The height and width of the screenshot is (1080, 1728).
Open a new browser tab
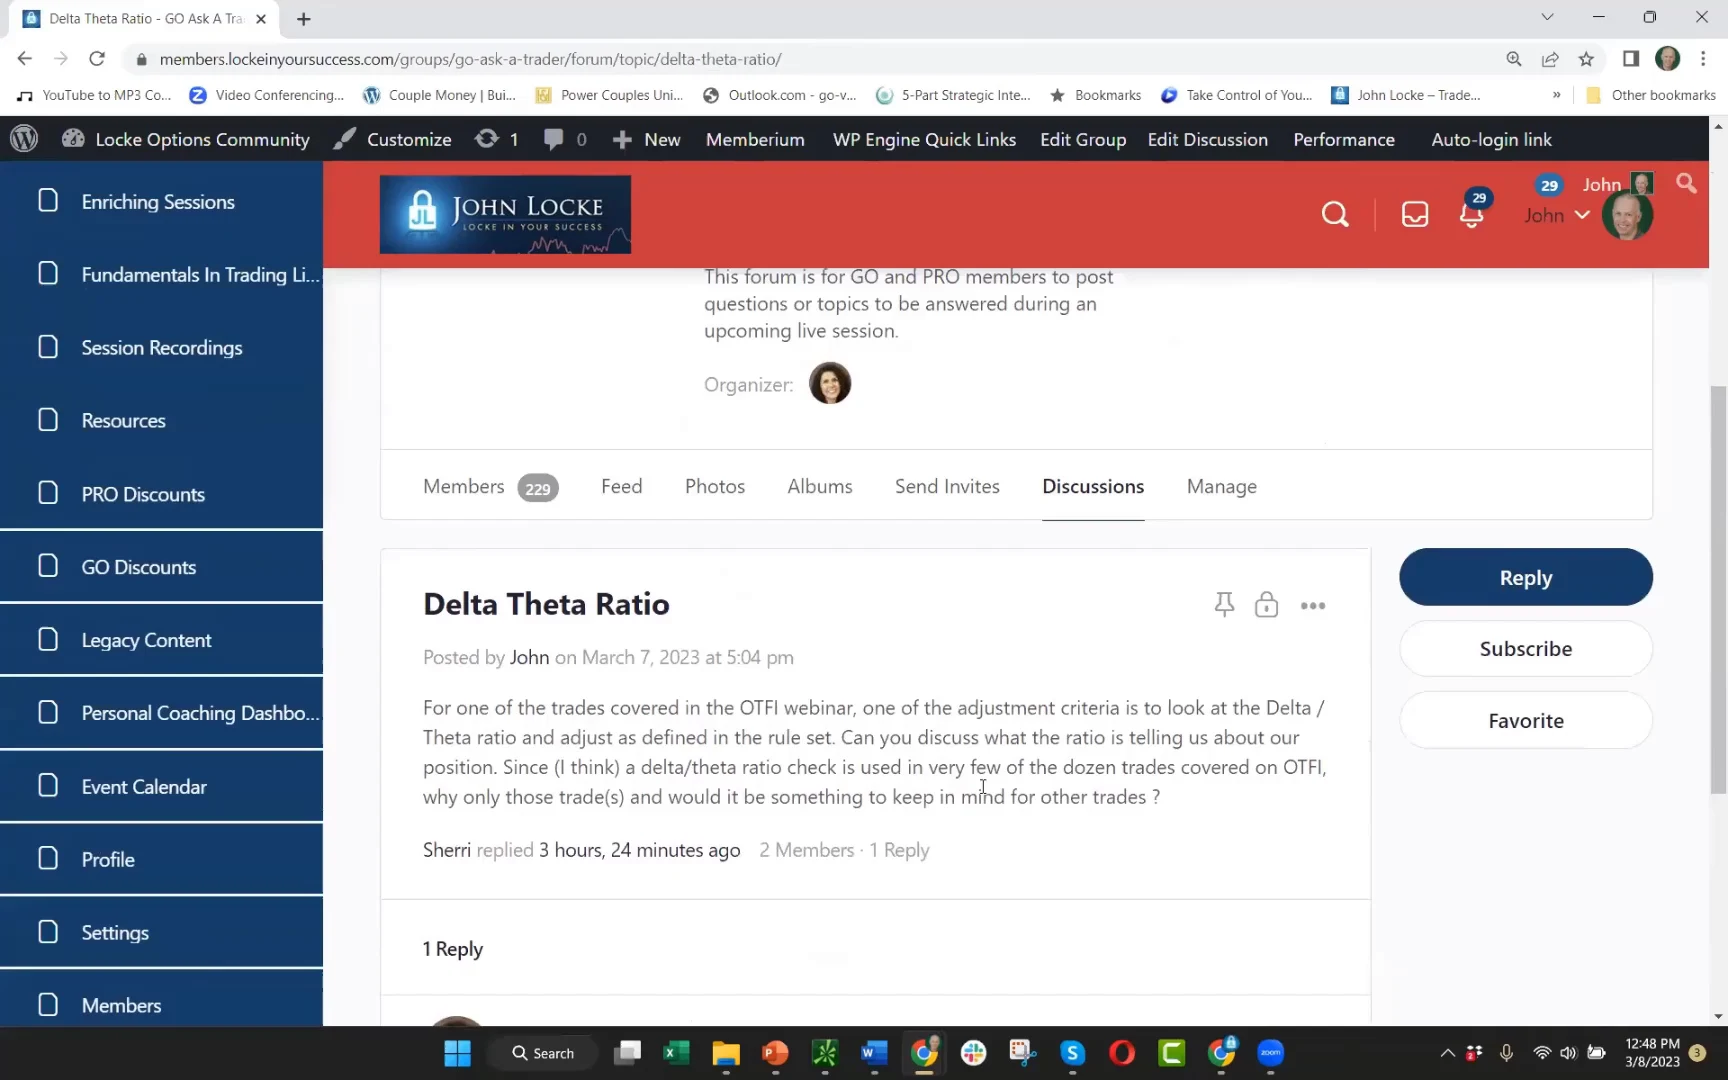[304, 19]
